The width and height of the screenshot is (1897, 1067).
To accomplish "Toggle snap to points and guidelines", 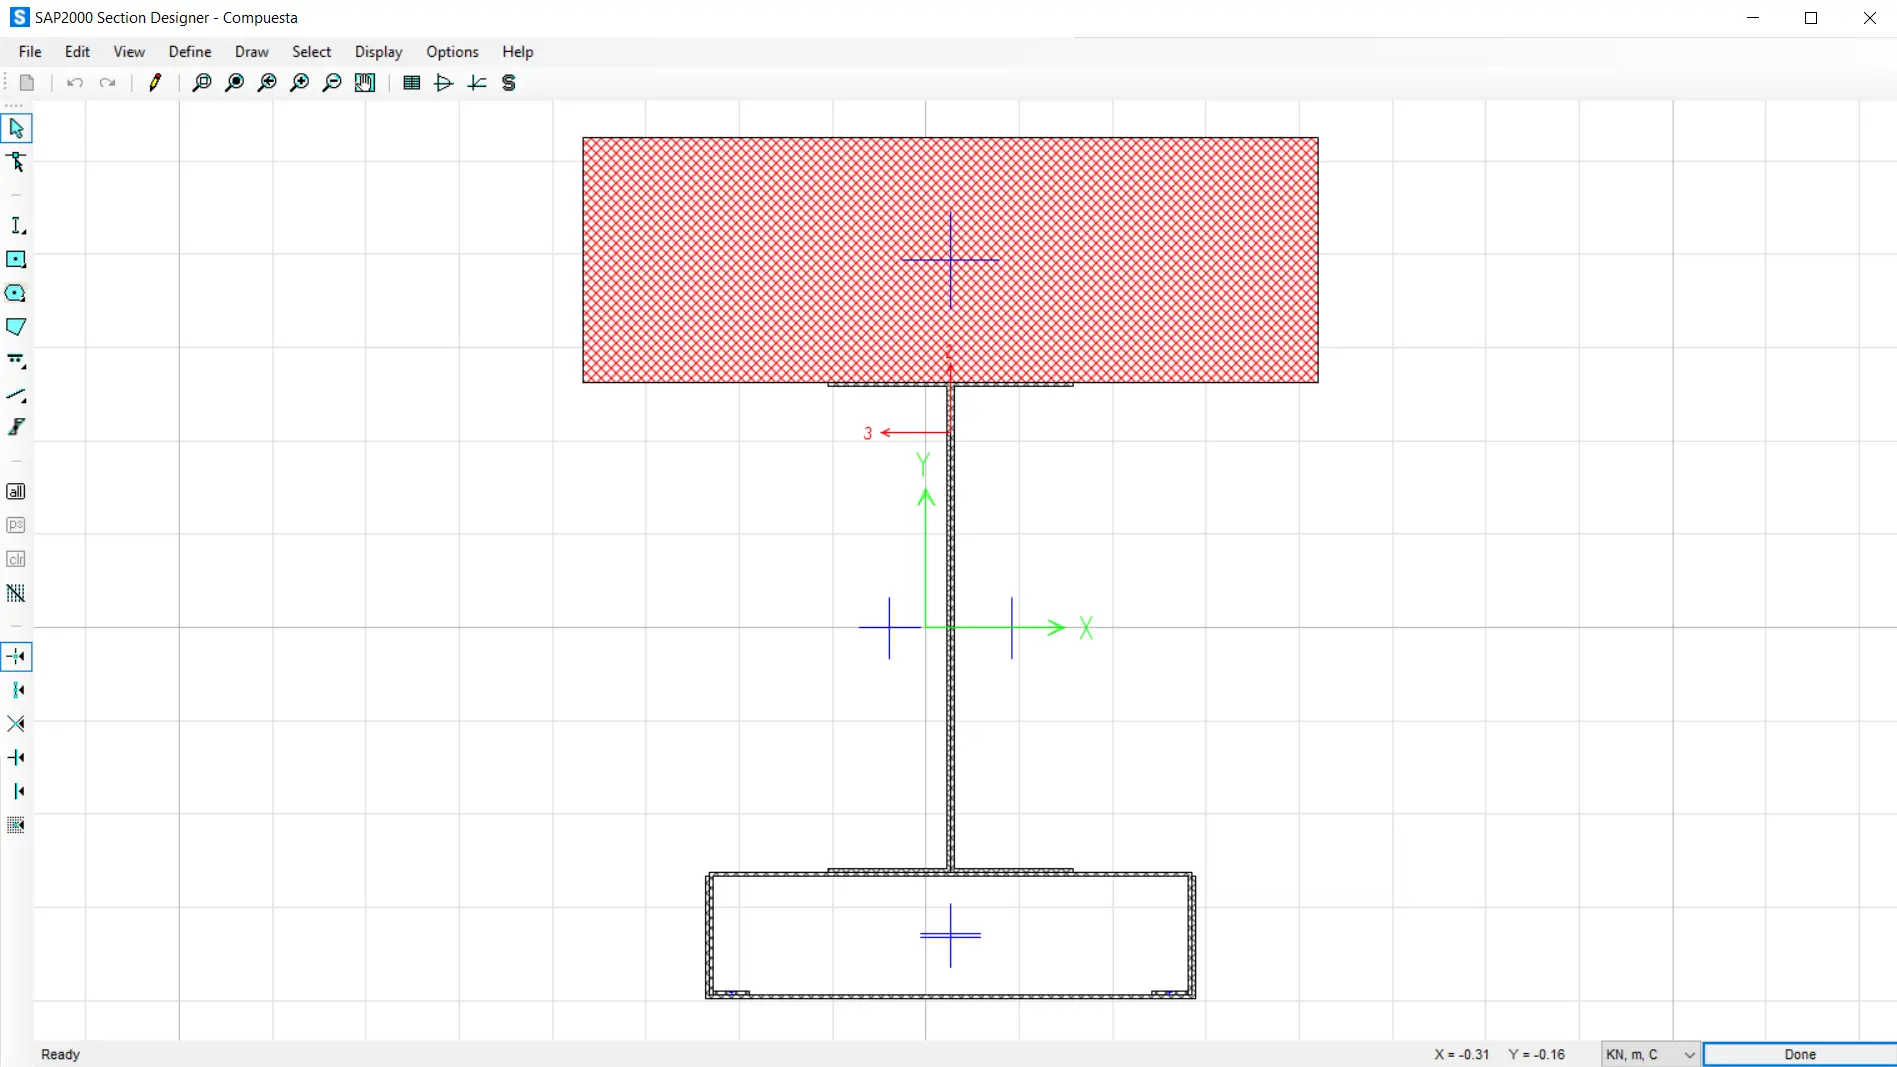I will [16, 656].
